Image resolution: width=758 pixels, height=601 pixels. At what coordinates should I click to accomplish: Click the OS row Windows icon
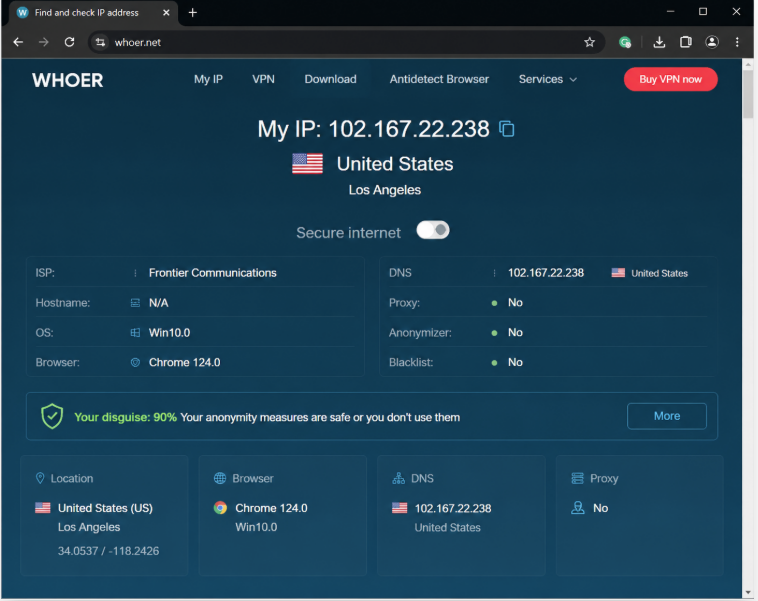[135, 333]
